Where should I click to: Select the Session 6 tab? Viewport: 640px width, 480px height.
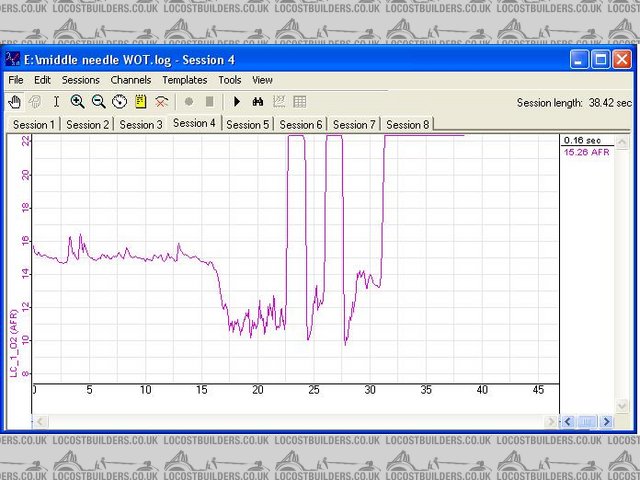[x=301, y=125]
